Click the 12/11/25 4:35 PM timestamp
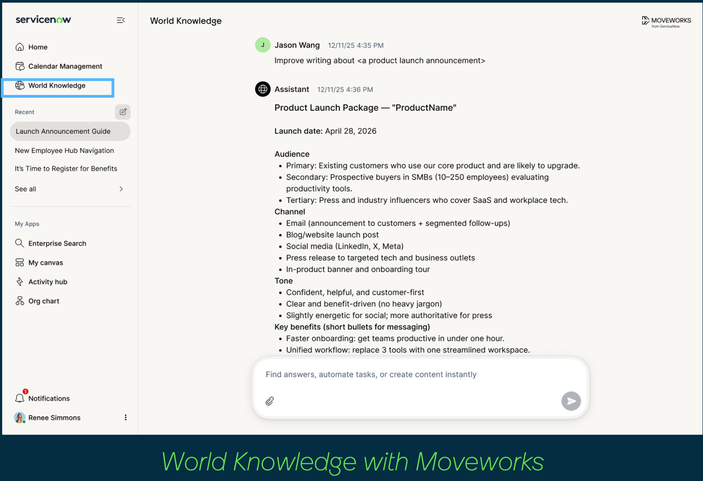703x481 pixels. pos(356,46)
